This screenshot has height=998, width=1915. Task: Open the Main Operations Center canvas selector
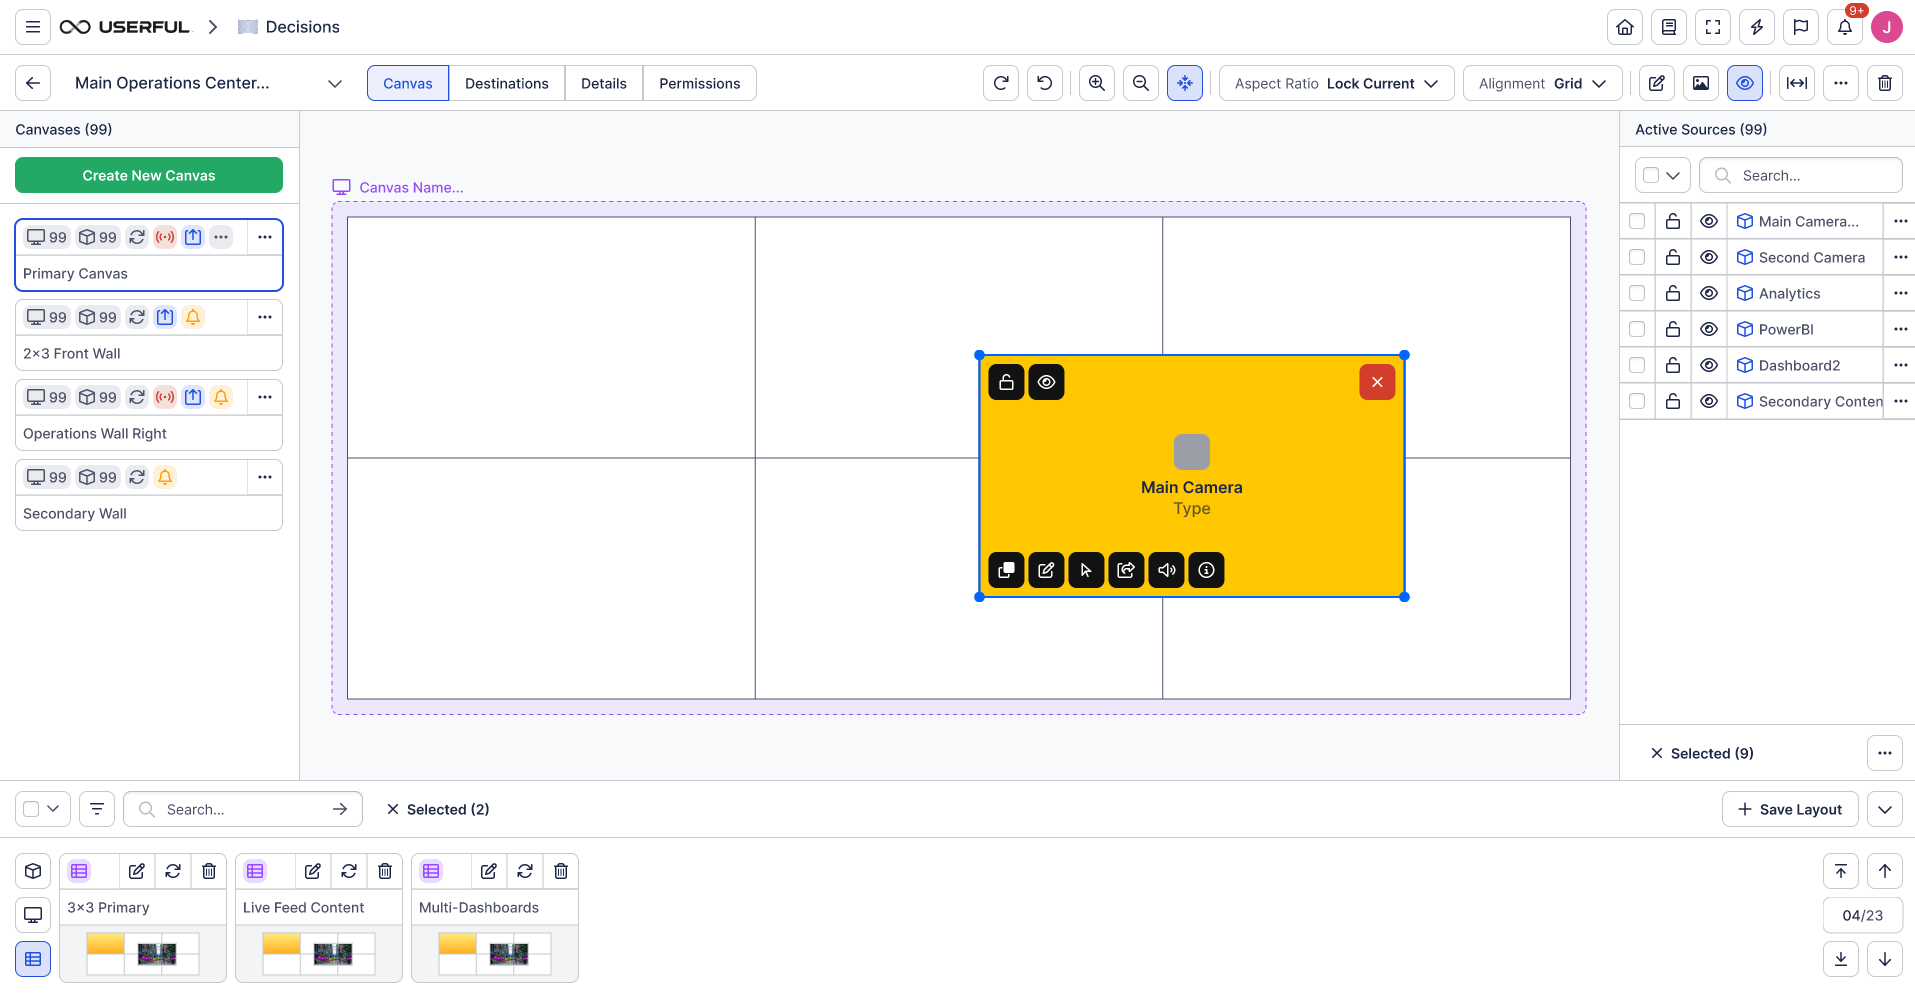coord(334,83)
